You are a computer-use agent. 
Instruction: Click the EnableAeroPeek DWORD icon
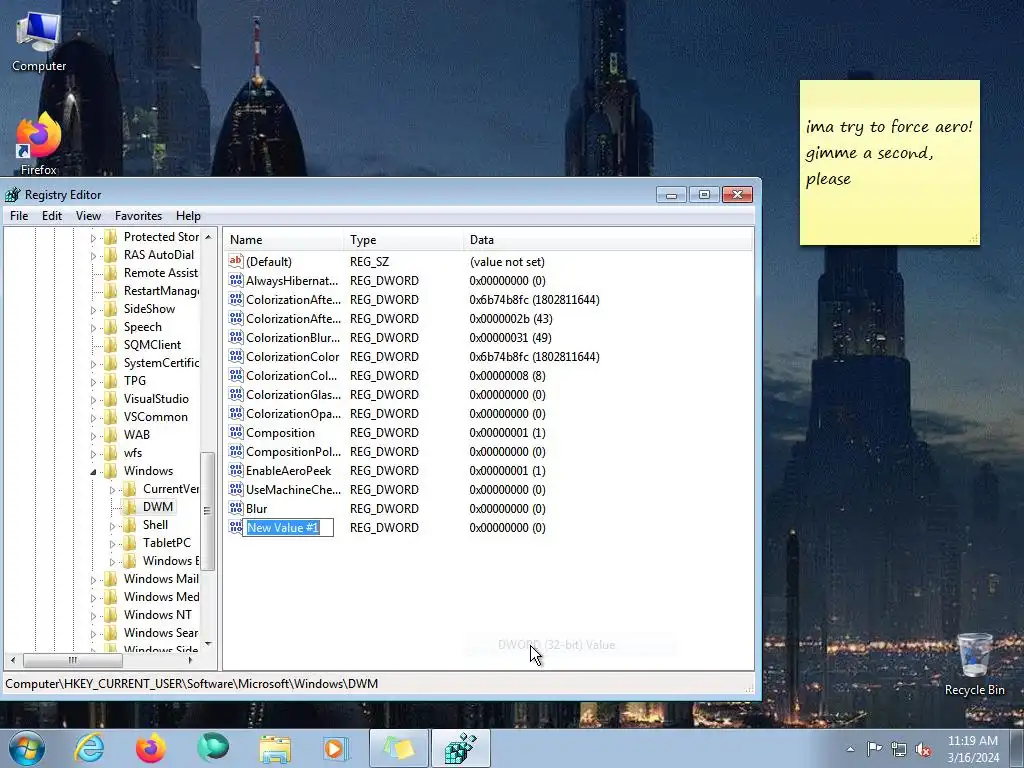tap(236, 470)
